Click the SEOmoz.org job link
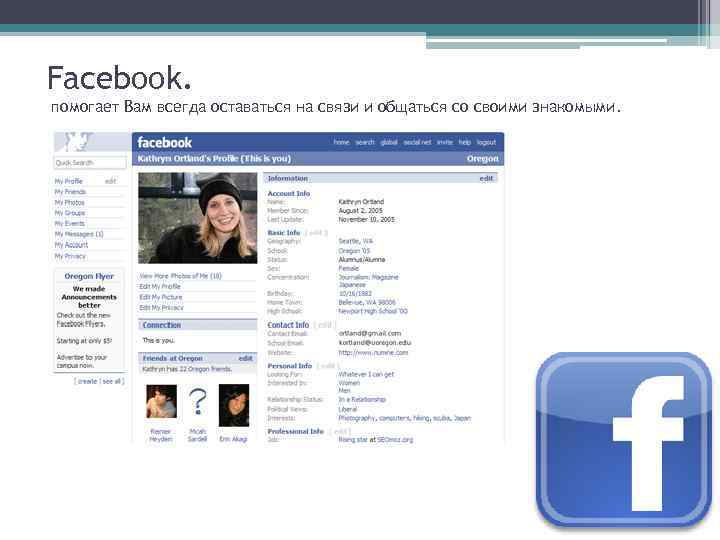 pos(395,439)
